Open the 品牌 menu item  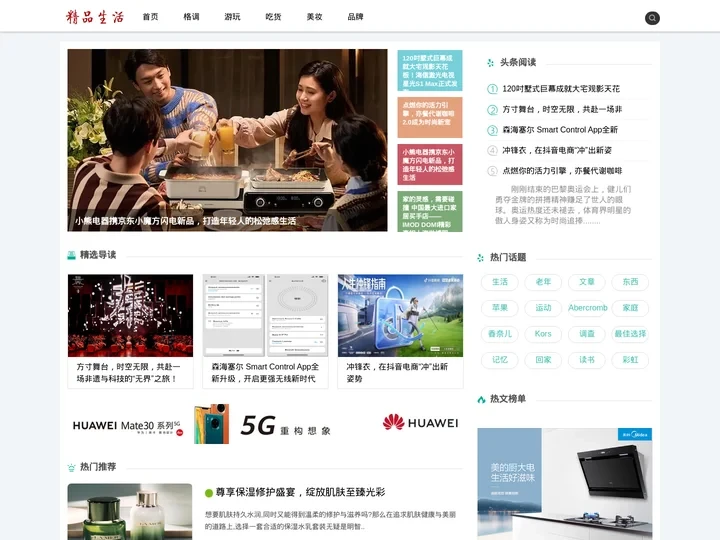click(x=355, y=17)
